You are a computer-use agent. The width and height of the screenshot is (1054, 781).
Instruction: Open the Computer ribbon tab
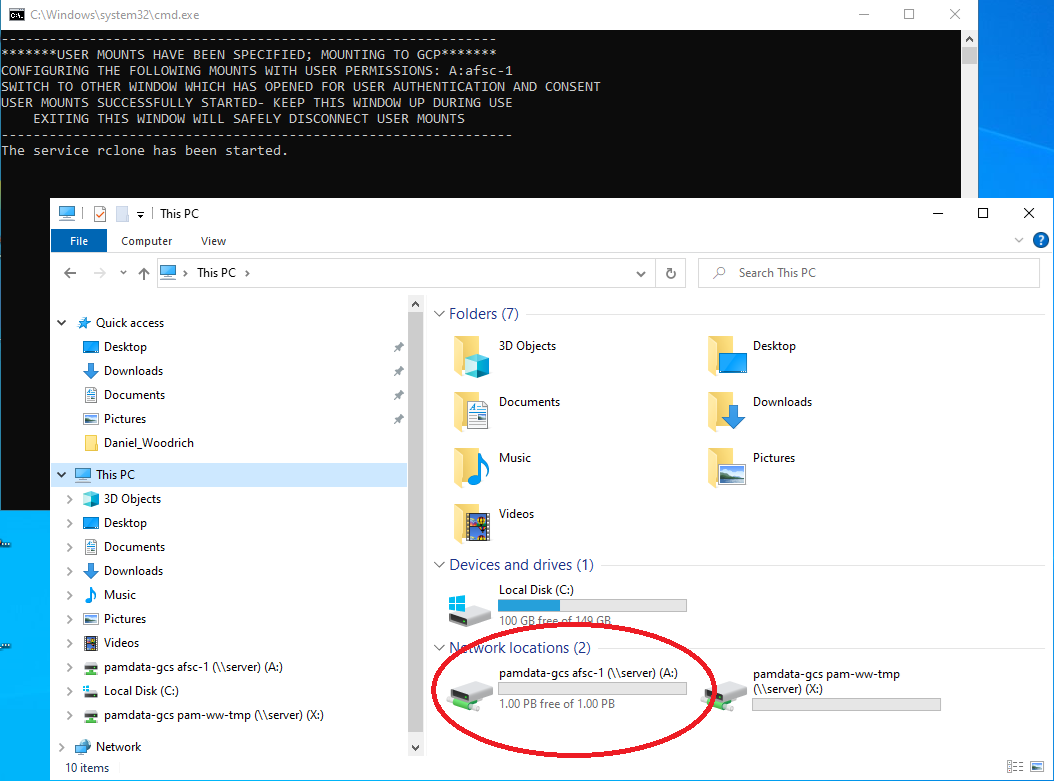click(146, 241)
